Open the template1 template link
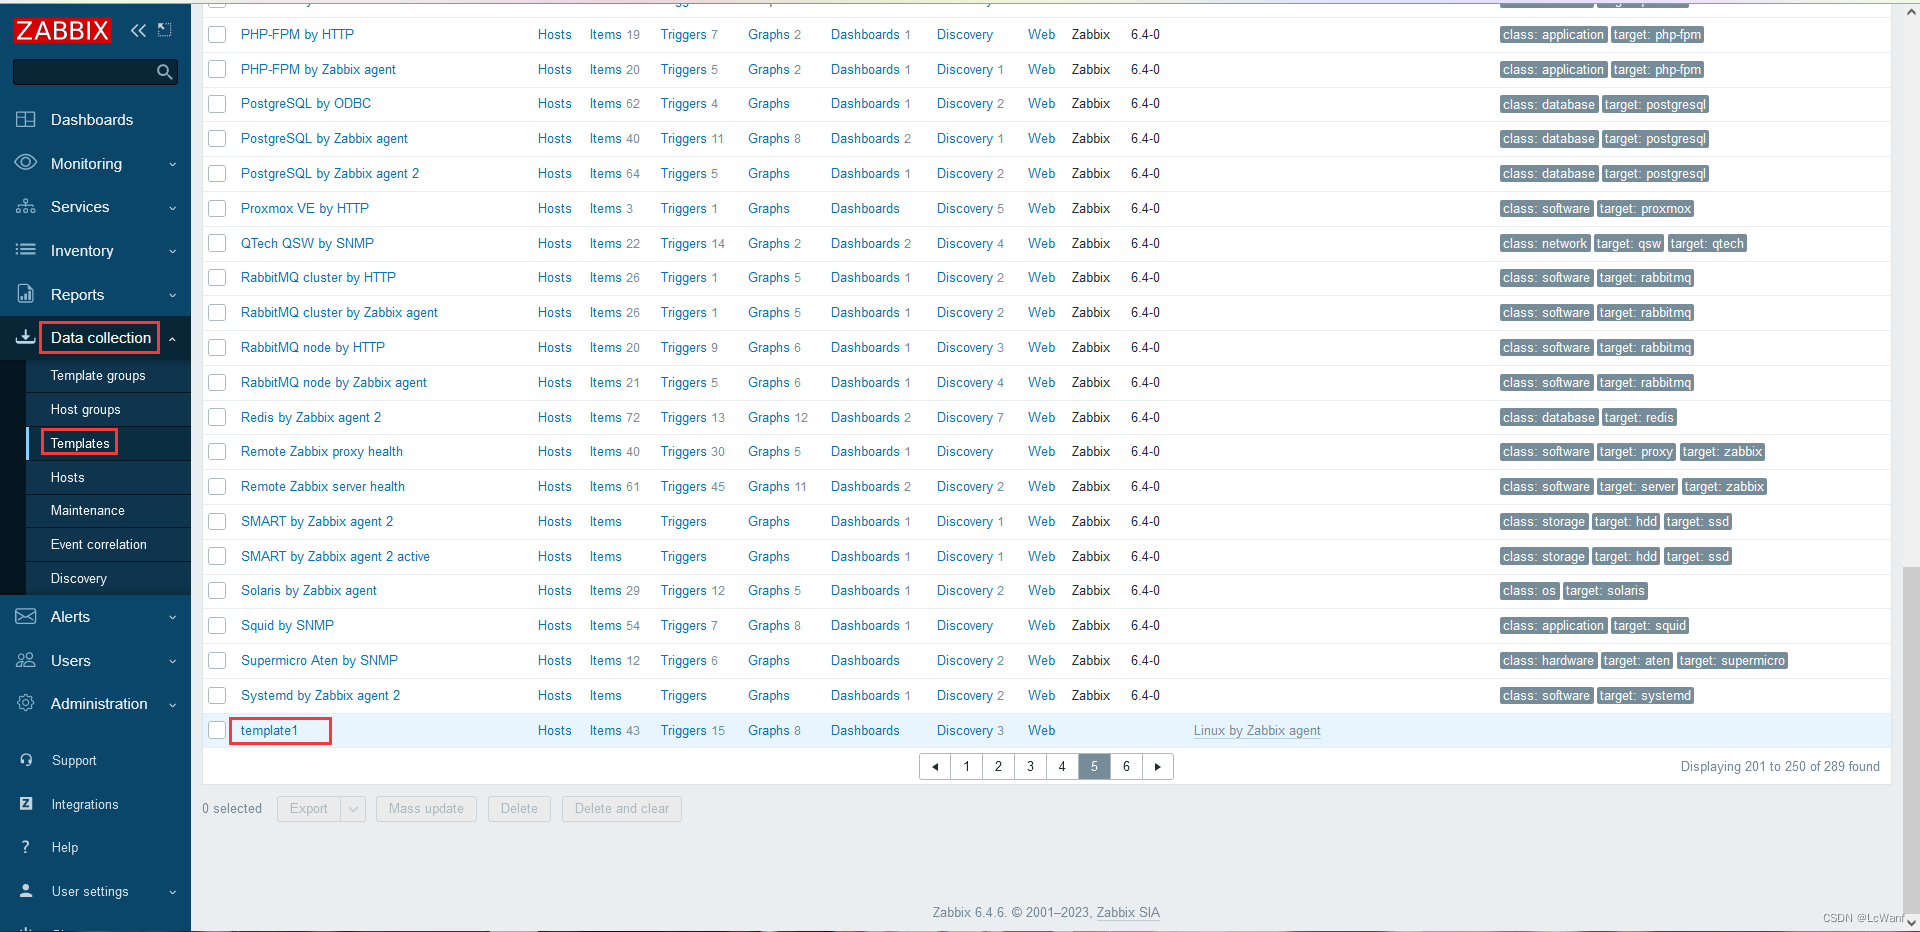This screenshot has width=1920, height=932. pos(269,731)
